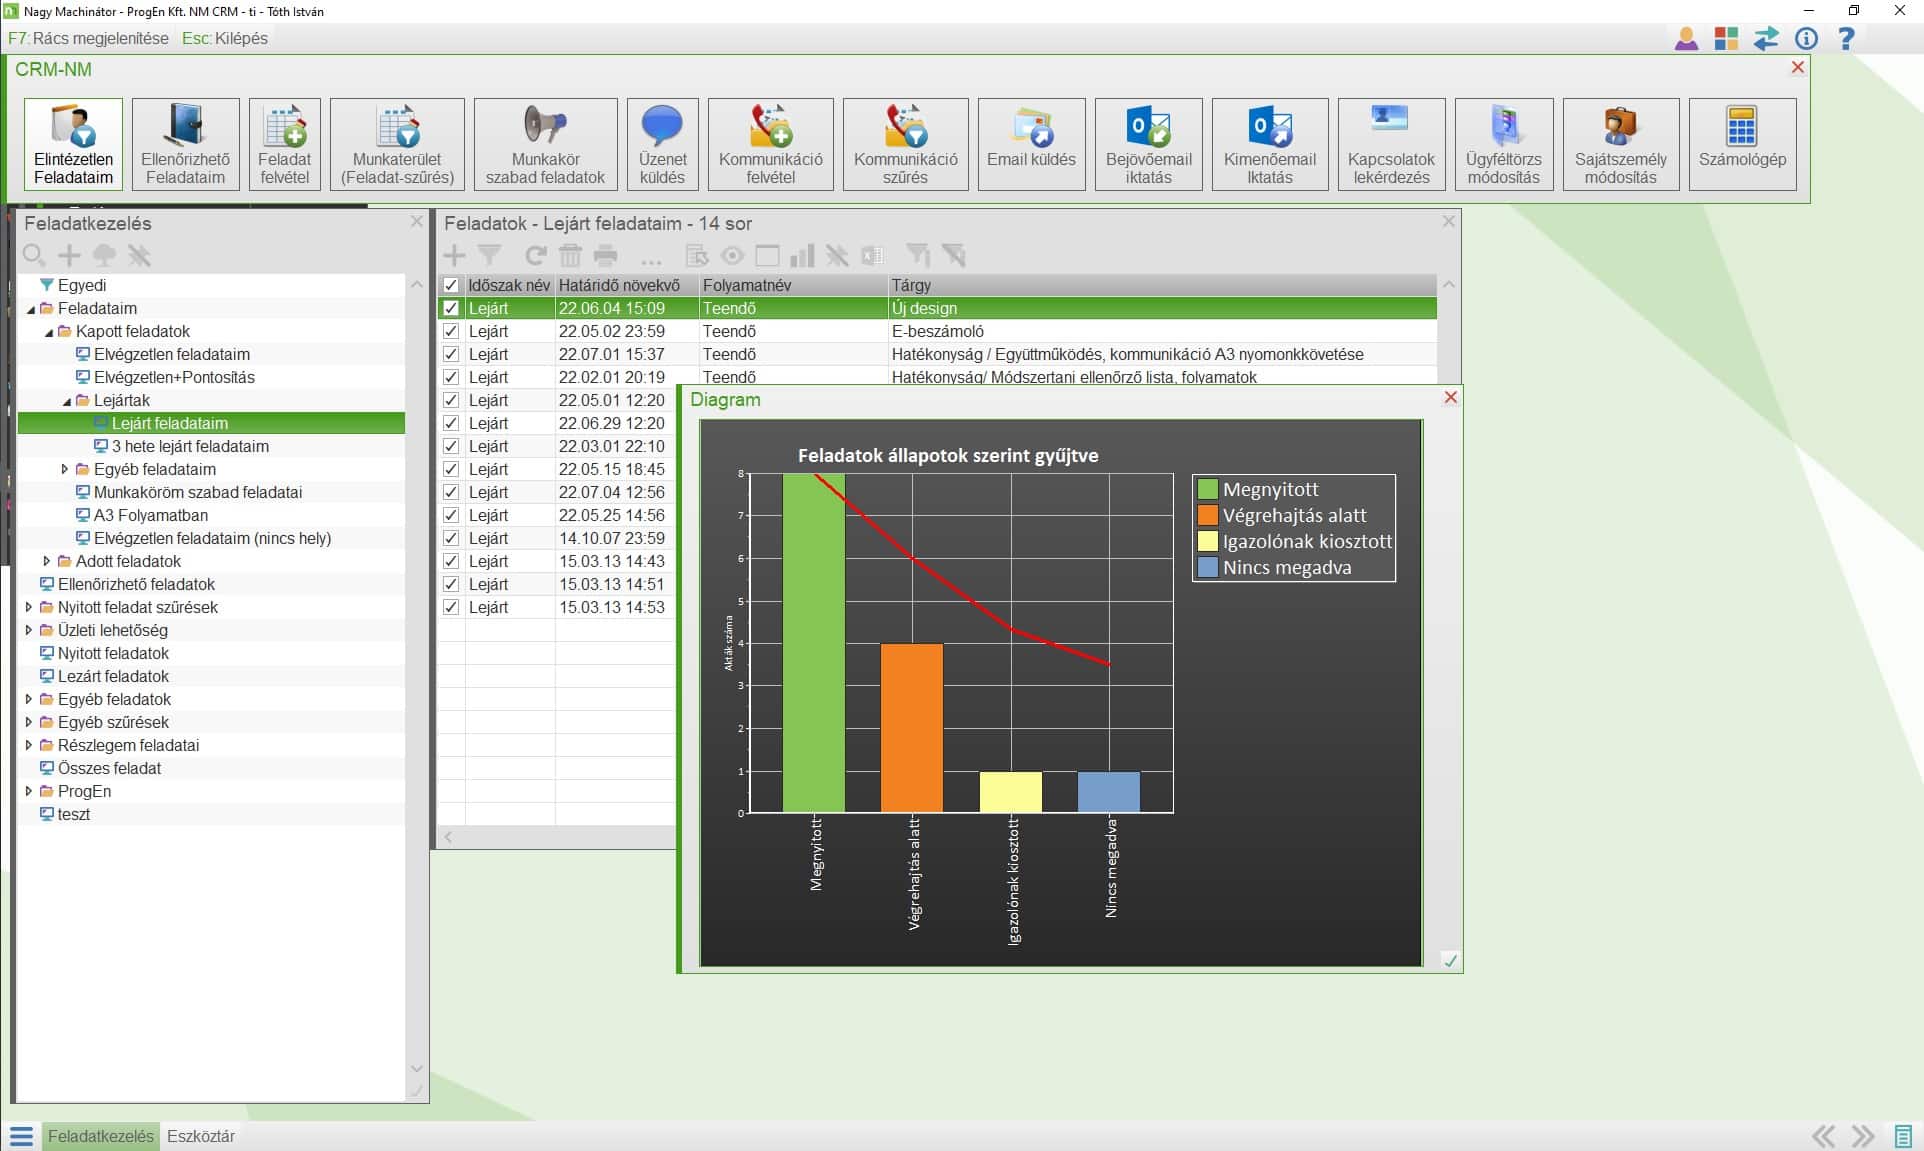Select the Feladatkezelés bottom tab

100,1136
